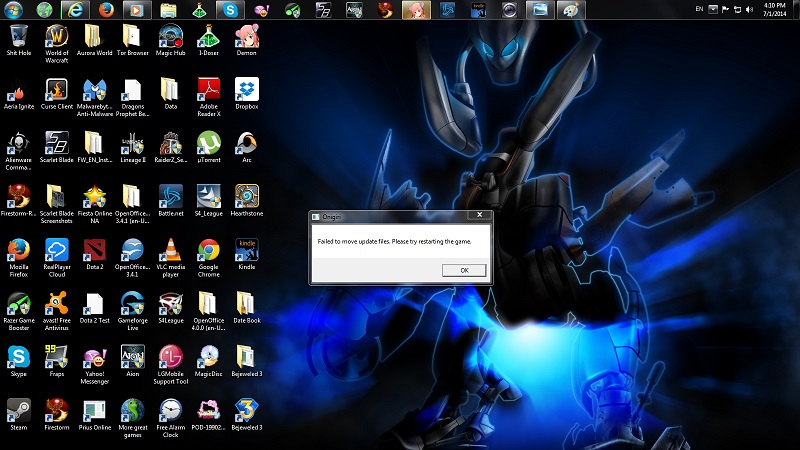Open the Paint palette taskbar icon
The image size is (800, 450).
click(x=571, y=10)
